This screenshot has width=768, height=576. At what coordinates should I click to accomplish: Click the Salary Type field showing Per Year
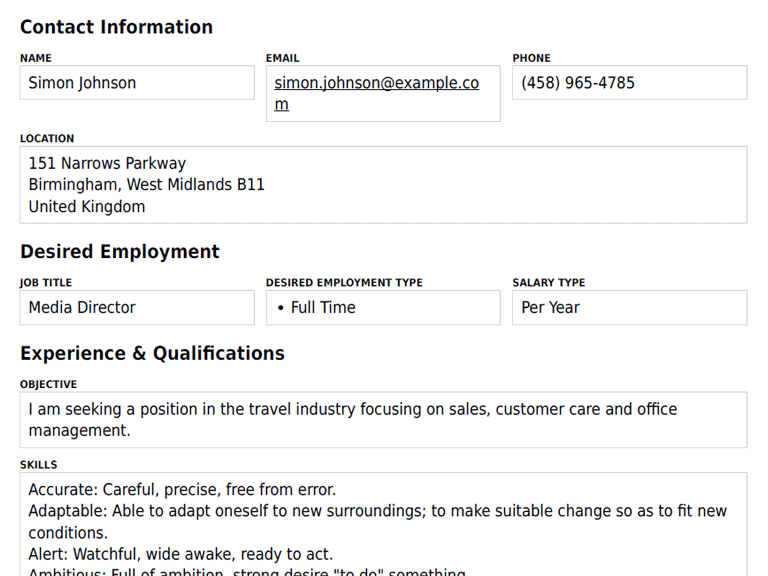[629, 308]
